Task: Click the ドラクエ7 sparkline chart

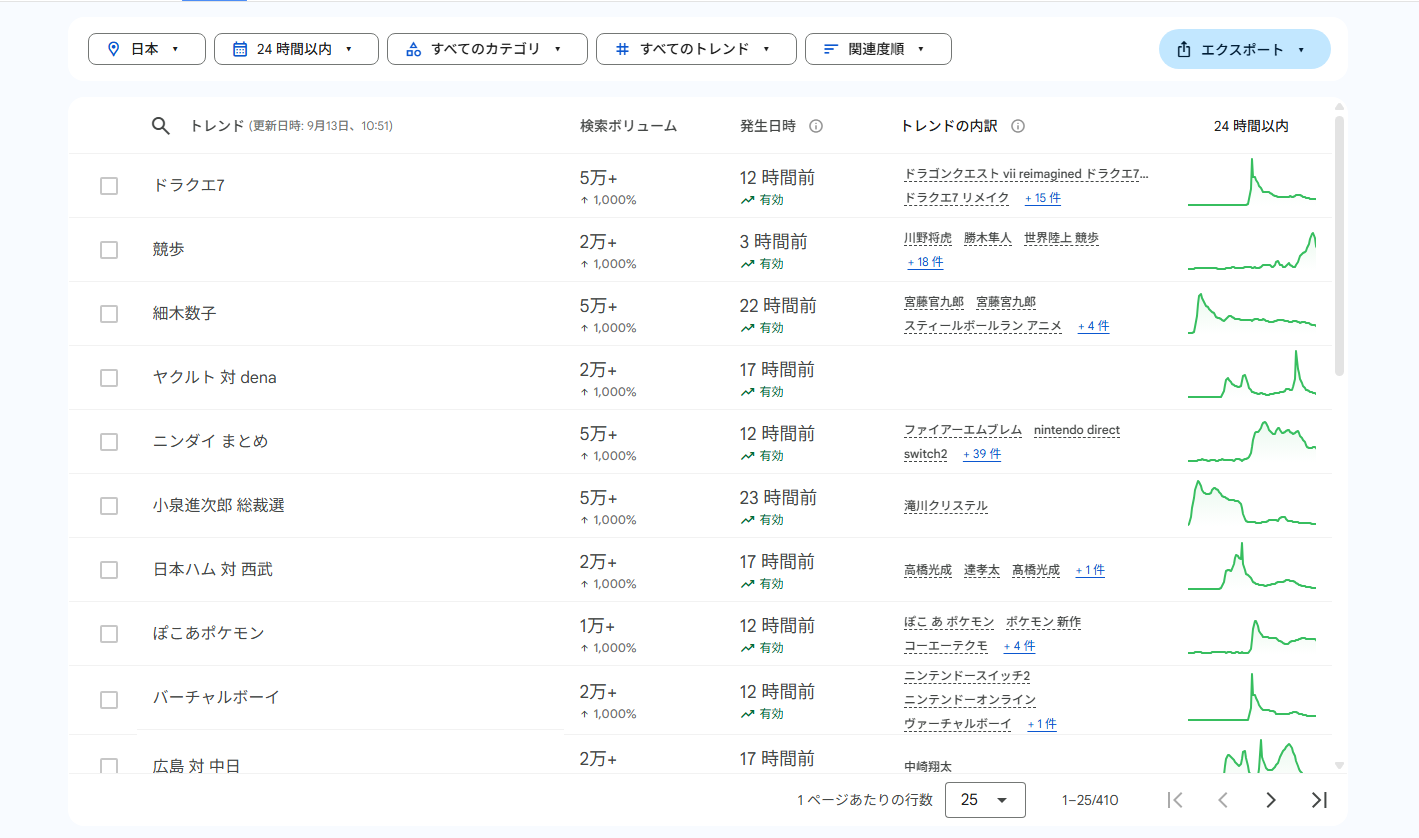Action: pyautogui.click(x=1252, y=182)
